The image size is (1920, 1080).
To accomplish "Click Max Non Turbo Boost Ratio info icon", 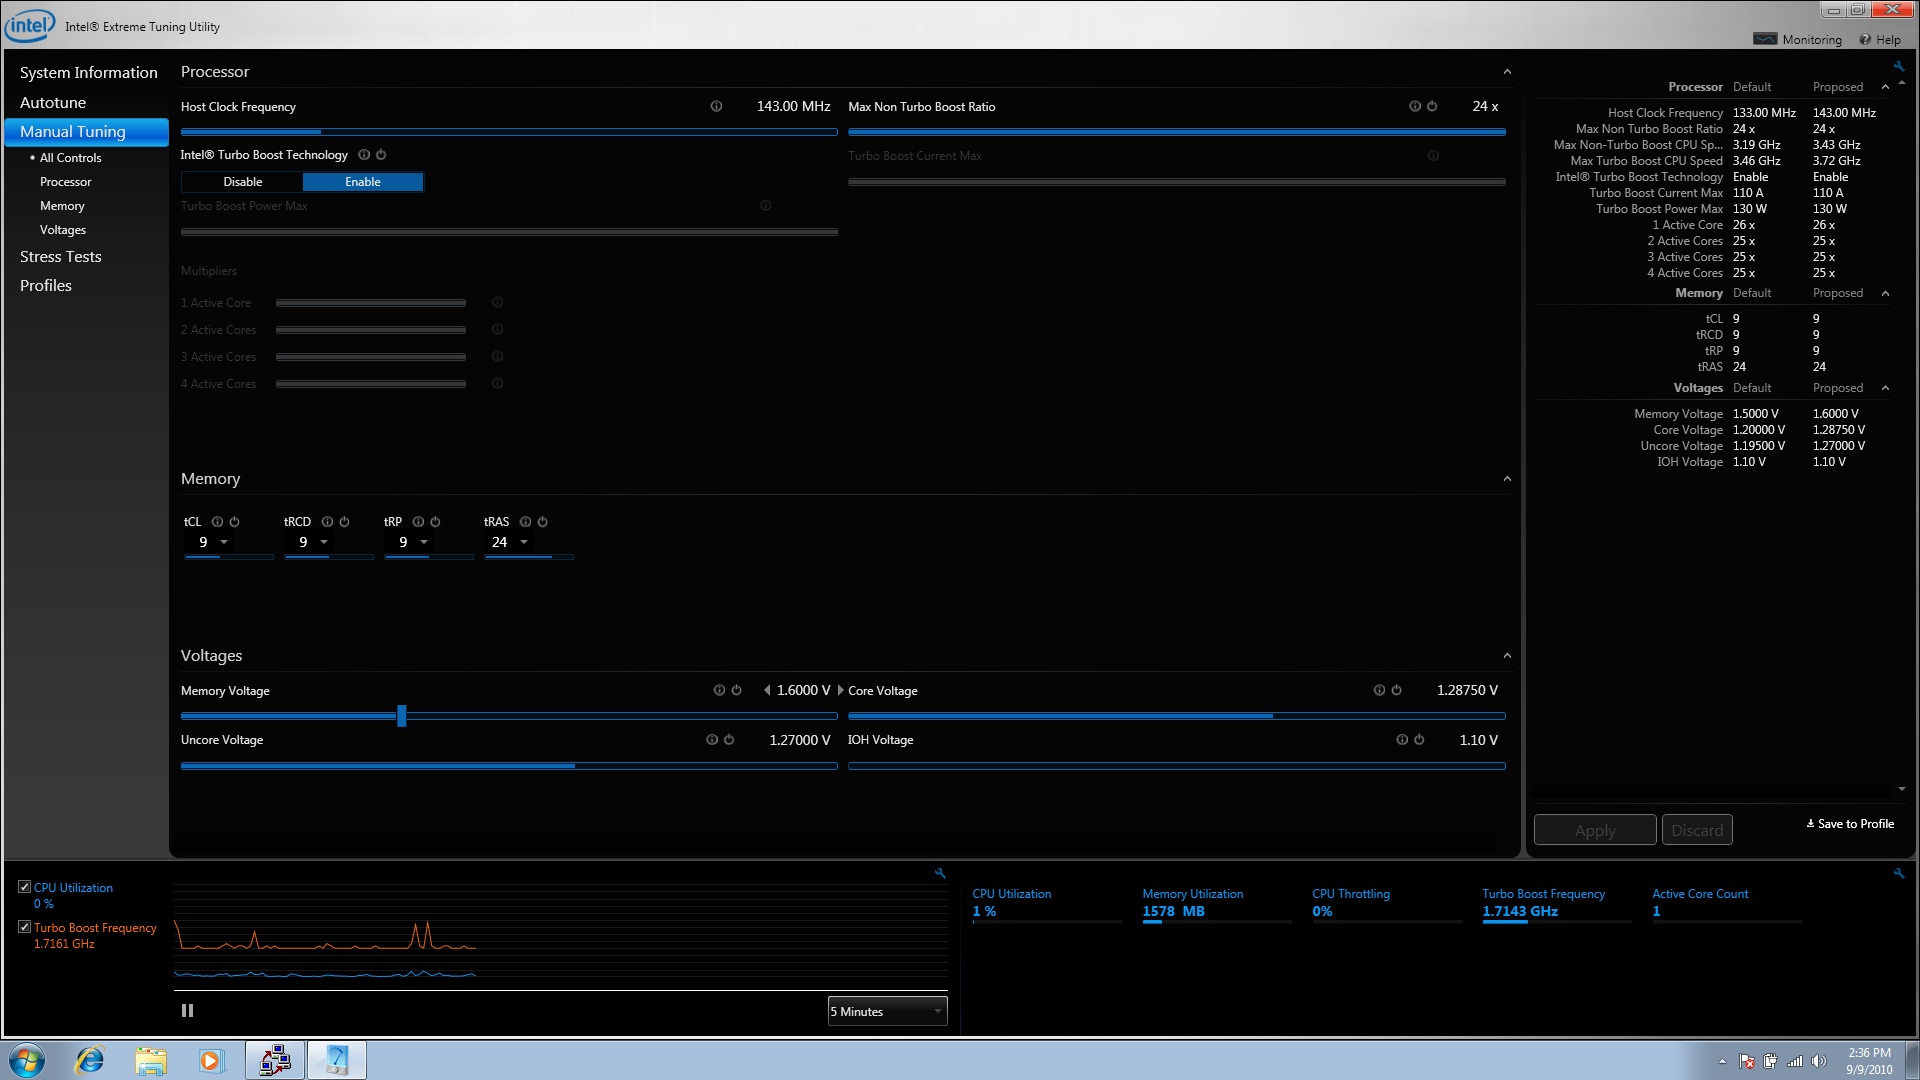I will [1414, 106].
